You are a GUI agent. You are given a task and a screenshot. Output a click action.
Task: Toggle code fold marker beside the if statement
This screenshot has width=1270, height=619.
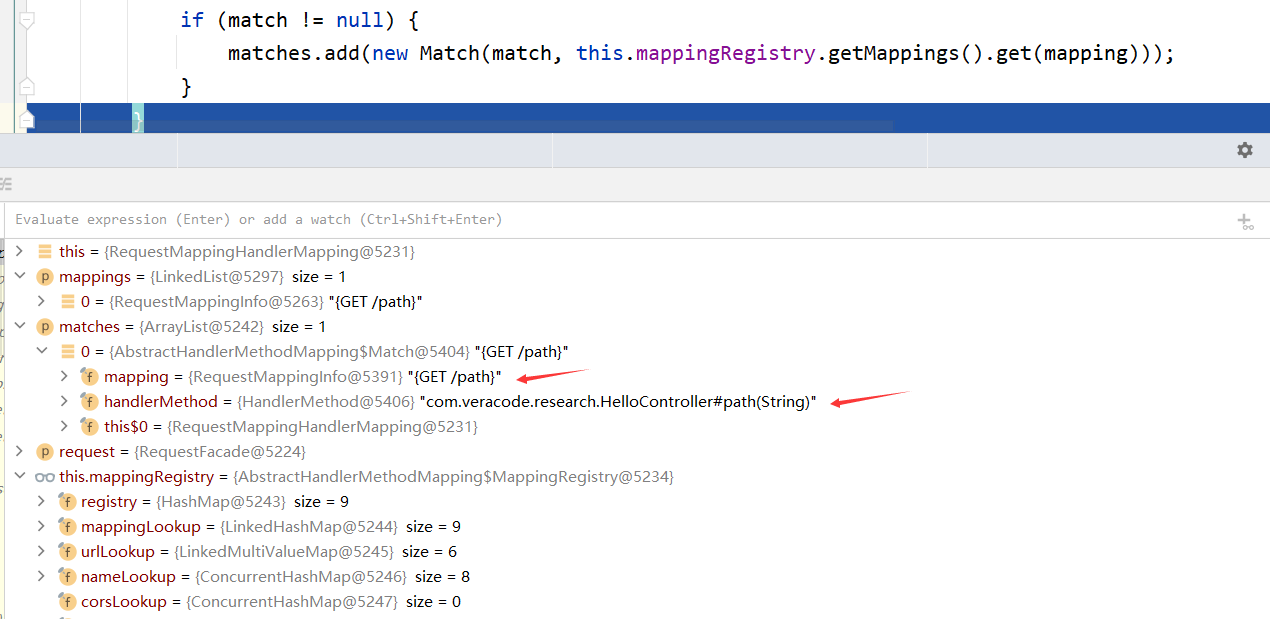(x=26, y=20)
